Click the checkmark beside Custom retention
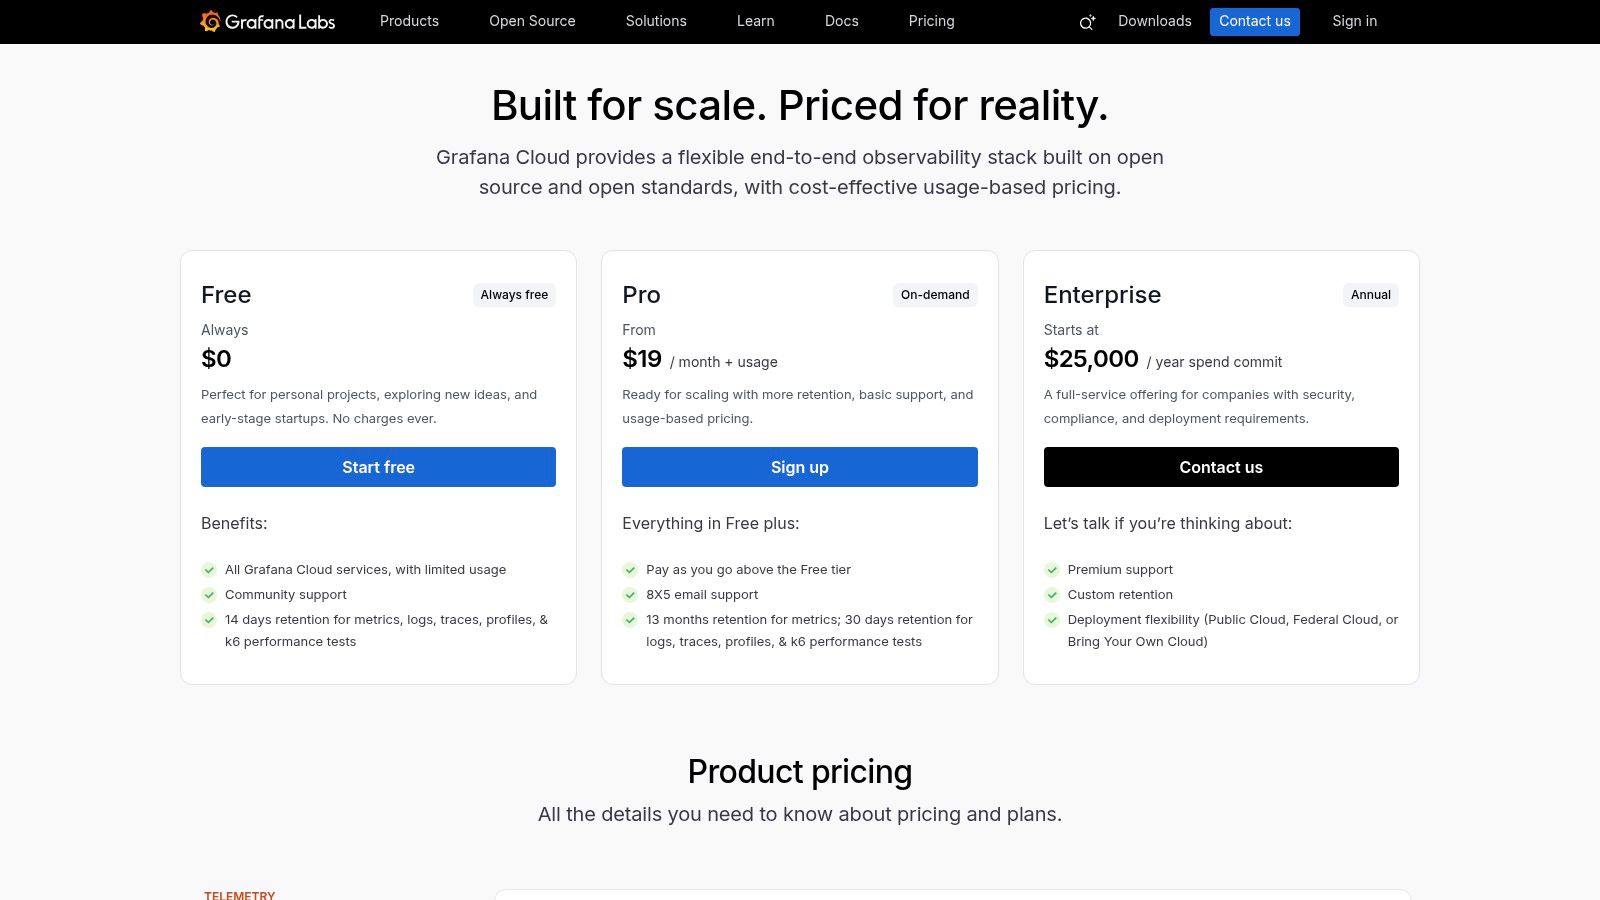The width and height of the screenshot is (1600, 900). (x=1052, y=595)
